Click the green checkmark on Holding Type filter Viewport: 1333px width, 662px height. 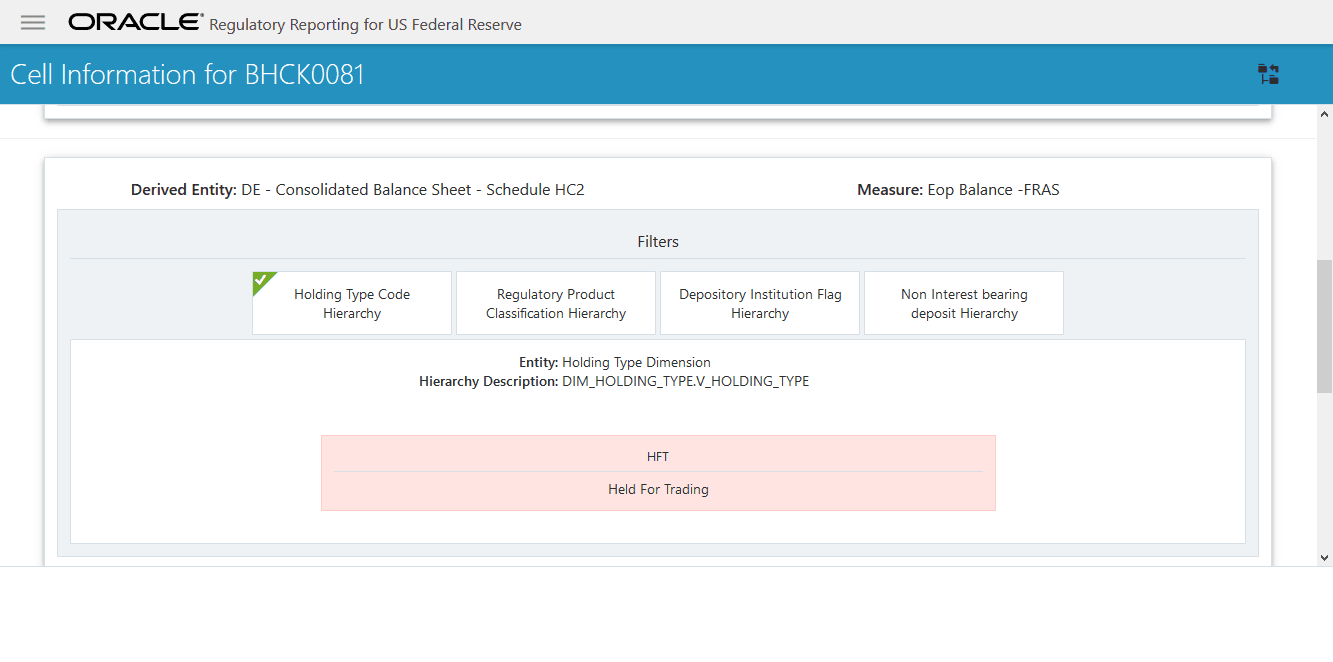(260, 283)
